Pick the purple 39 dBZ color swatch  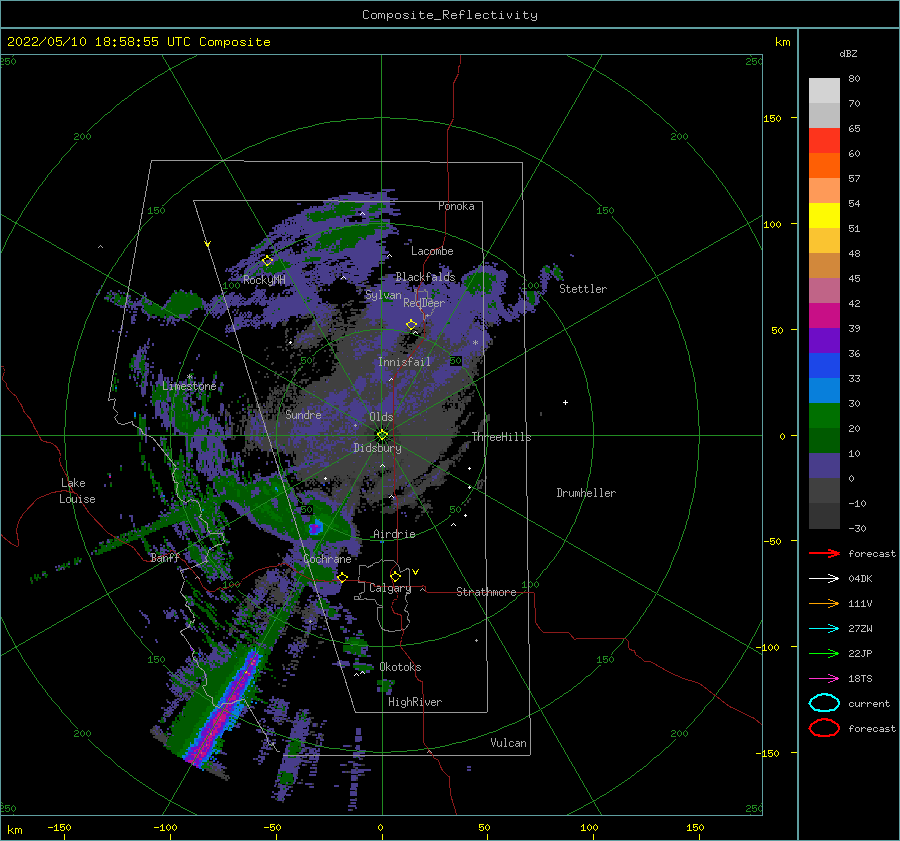pyautogui.click(x=824, y=340)
